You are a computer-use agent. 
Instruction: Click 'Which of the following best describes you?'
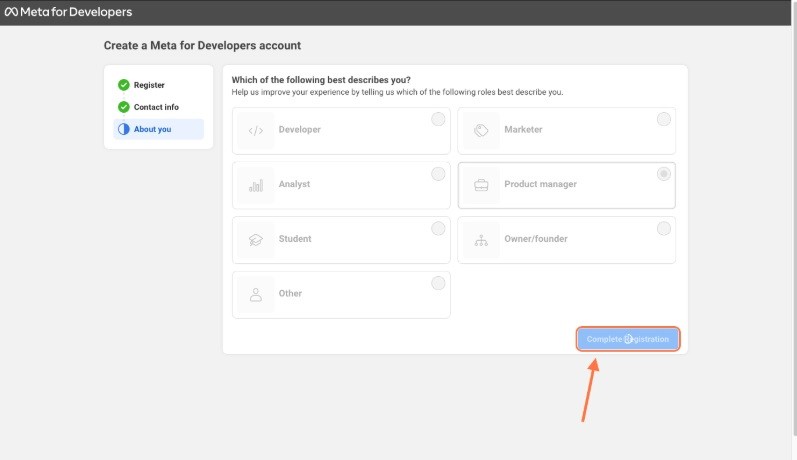click(x=321, y=80)
